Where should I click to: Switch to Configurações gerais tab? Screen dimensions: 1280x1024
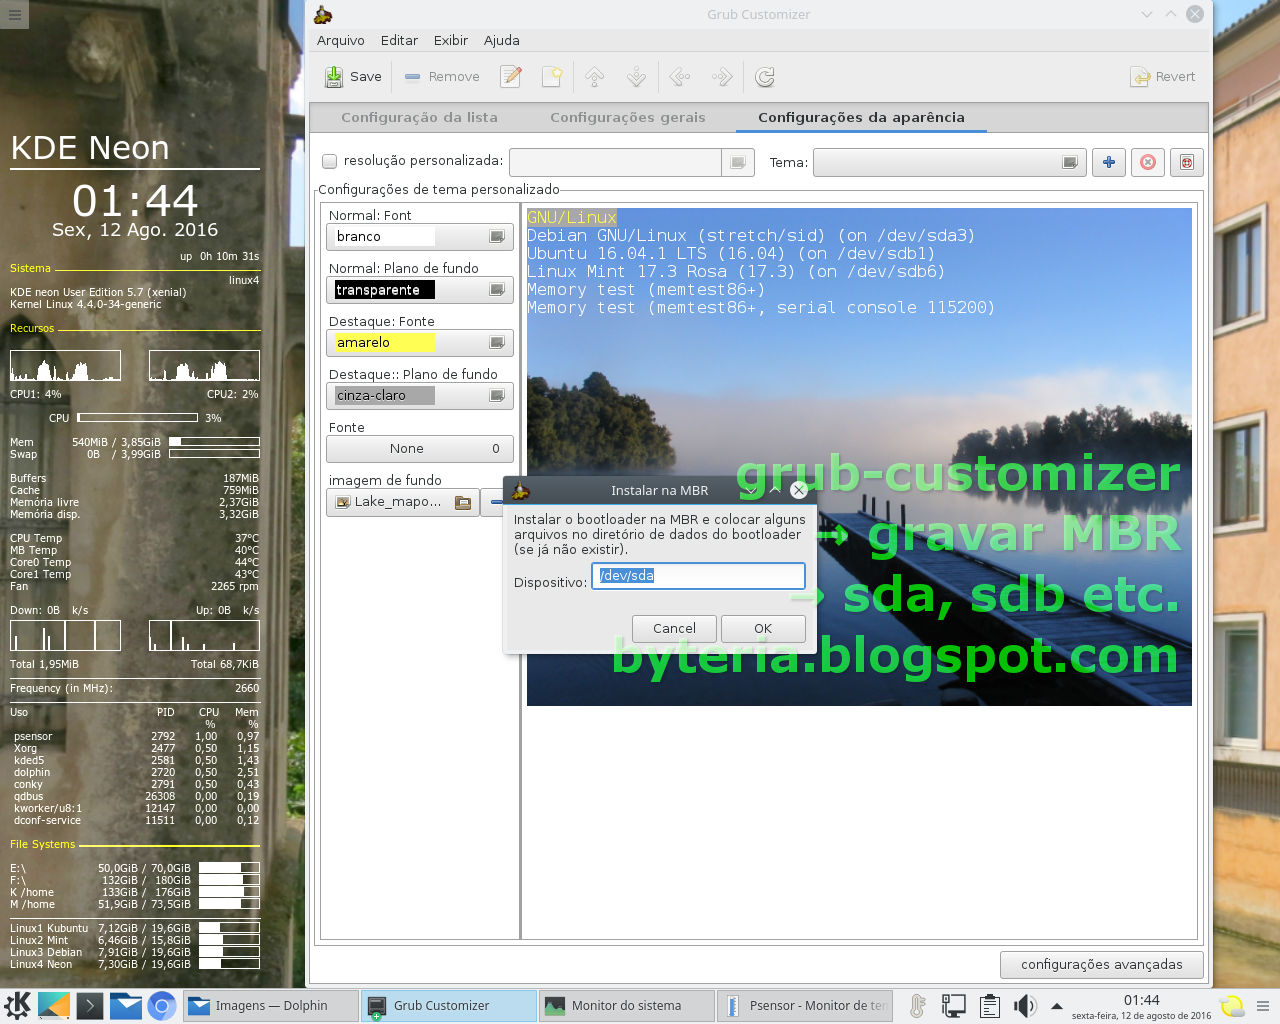coord(627,117)
